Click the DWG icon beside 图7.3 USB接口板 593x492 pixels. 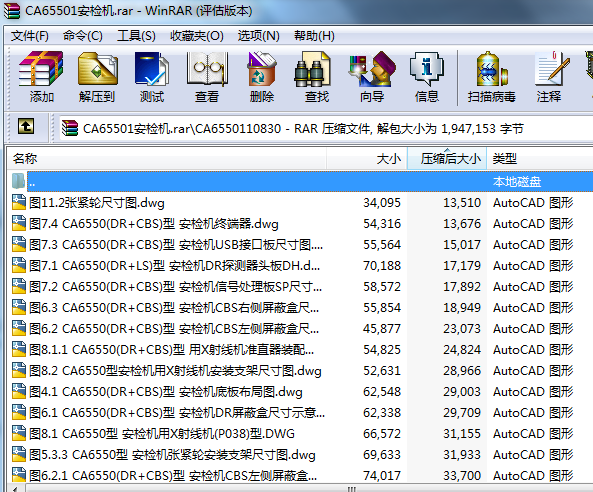19,244
